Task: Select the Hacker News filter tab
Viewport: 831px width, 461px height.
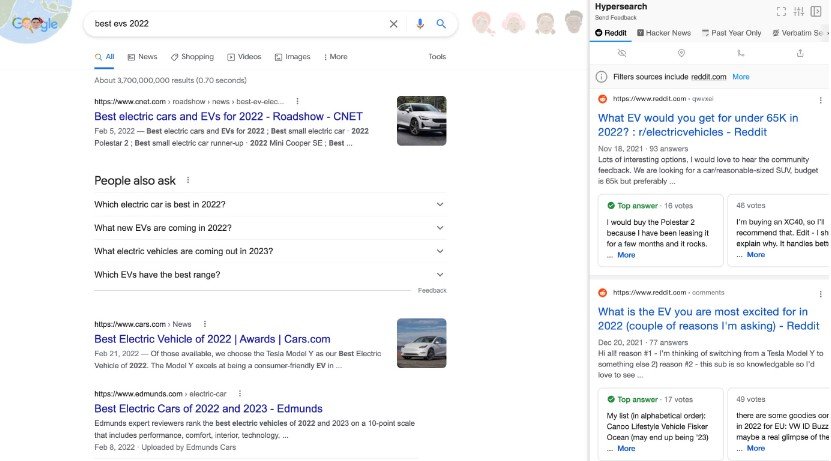Action: 664,33
